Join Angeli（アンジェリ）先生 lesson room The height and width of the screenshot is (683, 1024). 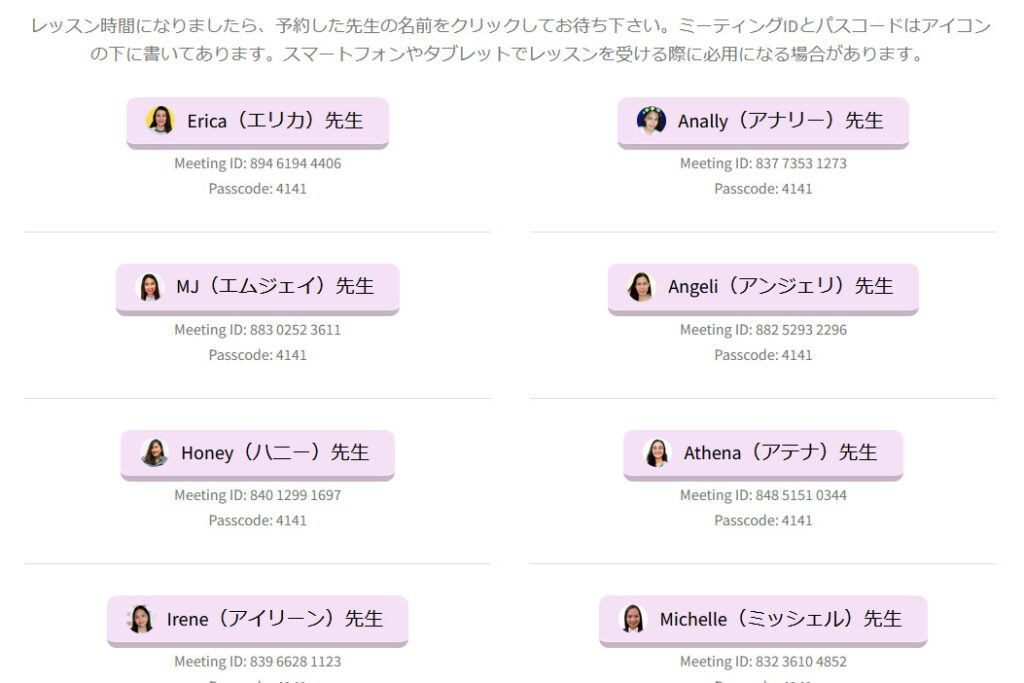pyautogui.click(x=780, y=287)
